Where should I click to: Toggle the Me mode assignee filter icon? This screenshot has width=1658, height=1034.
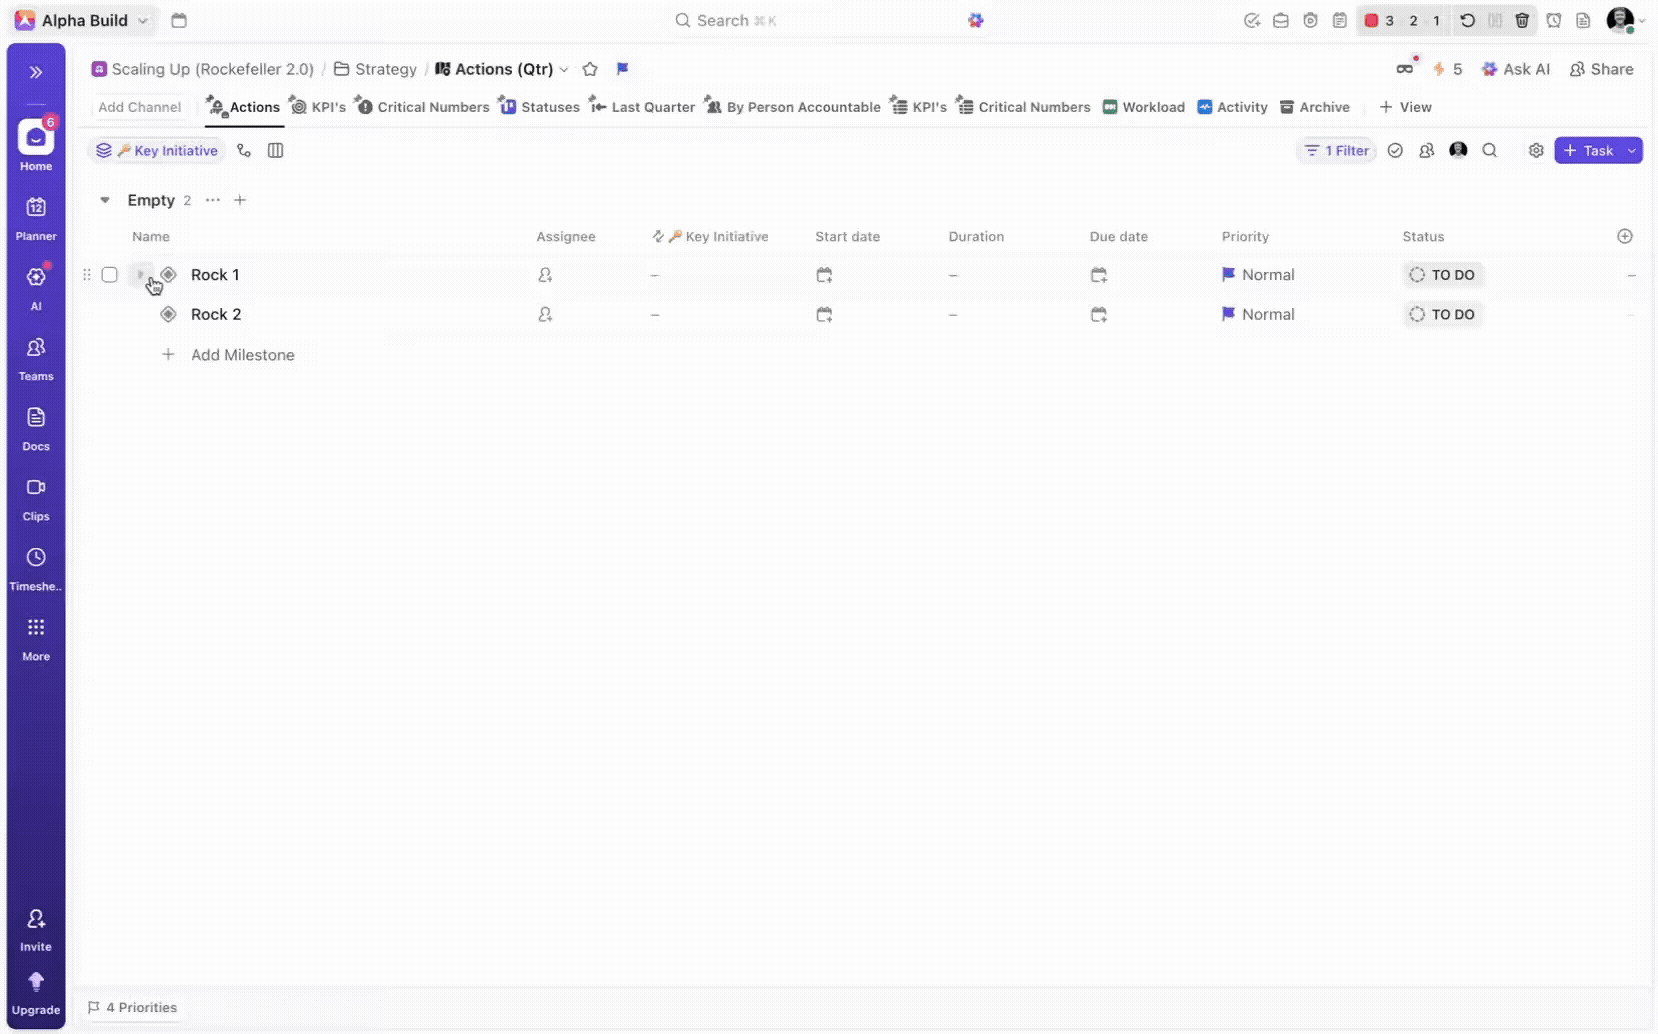1458,150
